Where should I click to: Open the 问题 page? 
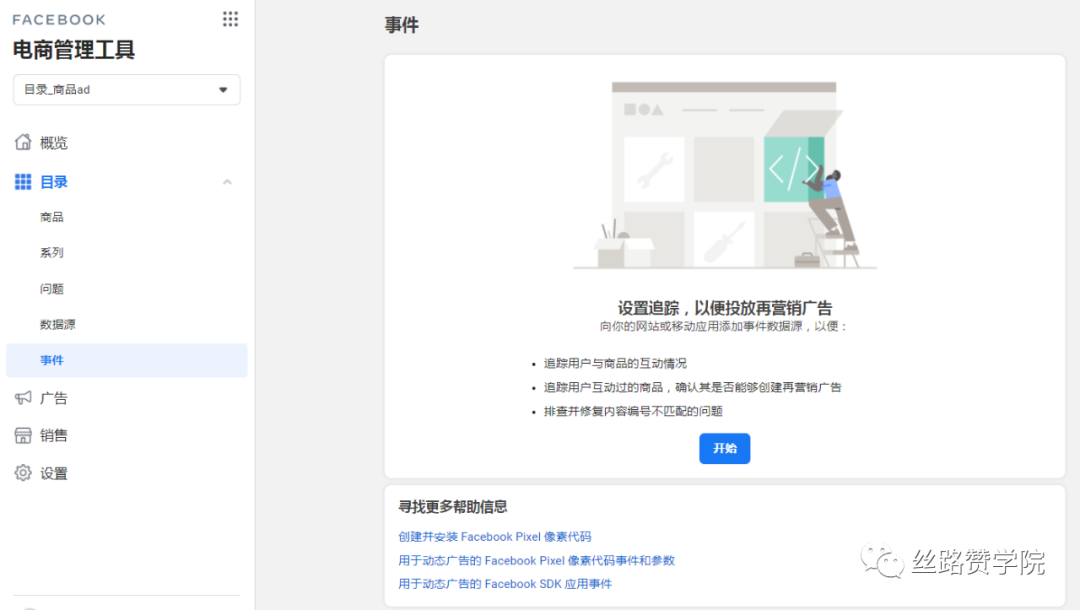click(x=52, y=288)
